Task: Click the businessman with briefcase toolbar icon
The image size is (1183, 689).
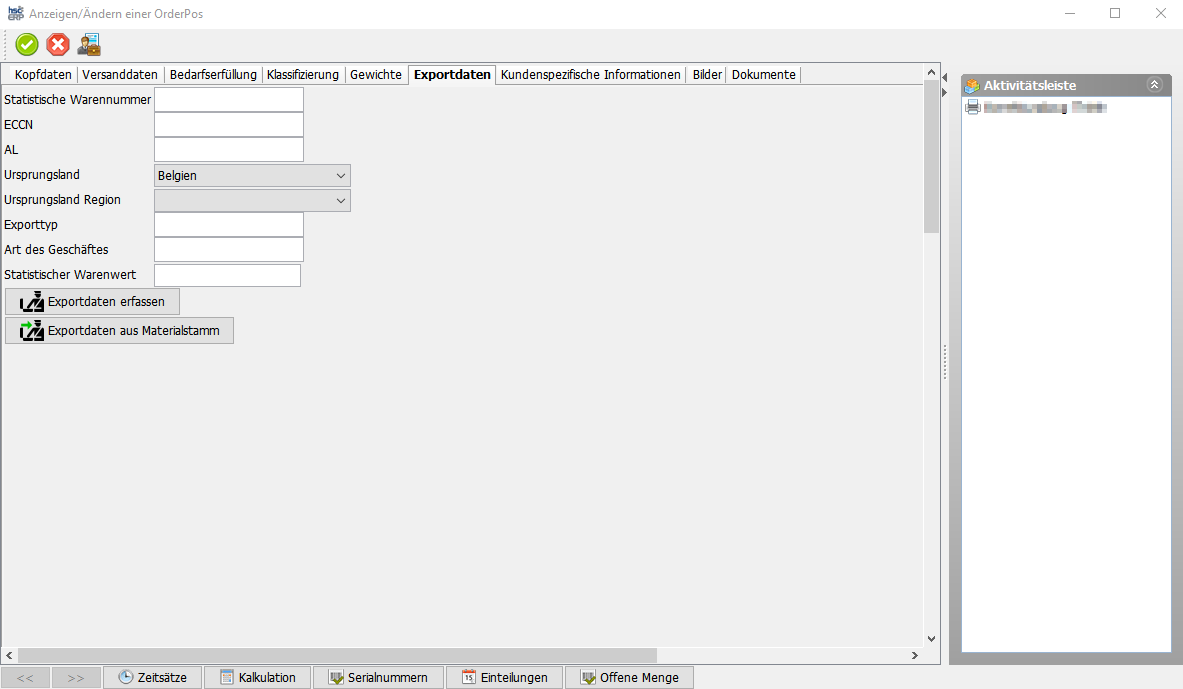Action: tap(89, 45)
